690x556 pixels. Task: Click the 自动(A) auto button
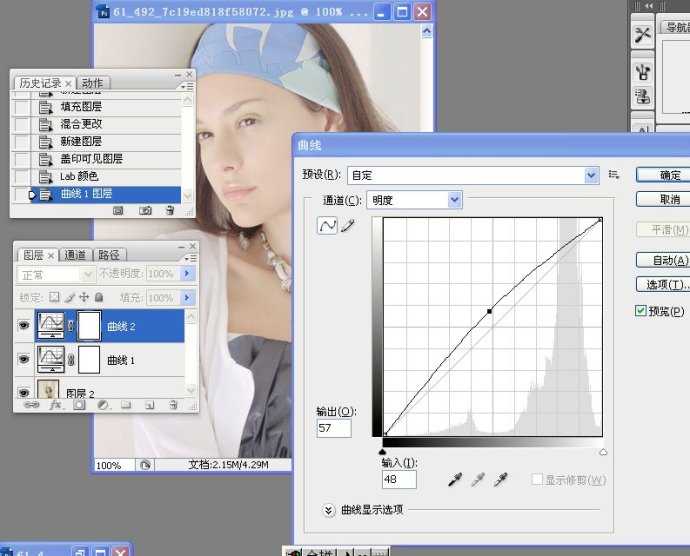(663, 260)
